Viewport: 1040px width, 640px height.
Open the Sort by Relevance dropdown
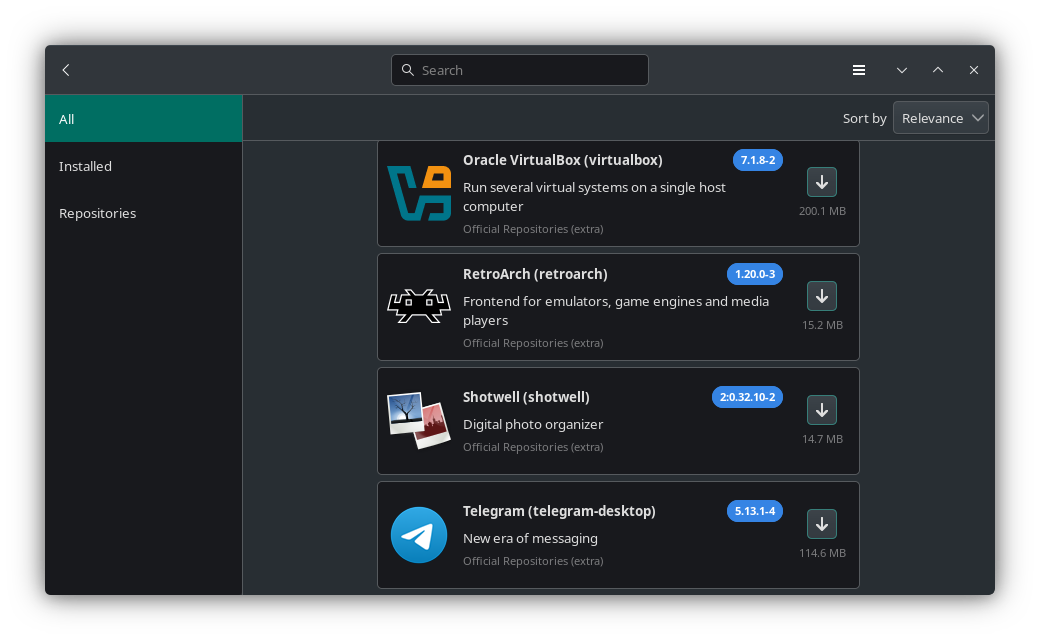940,117
